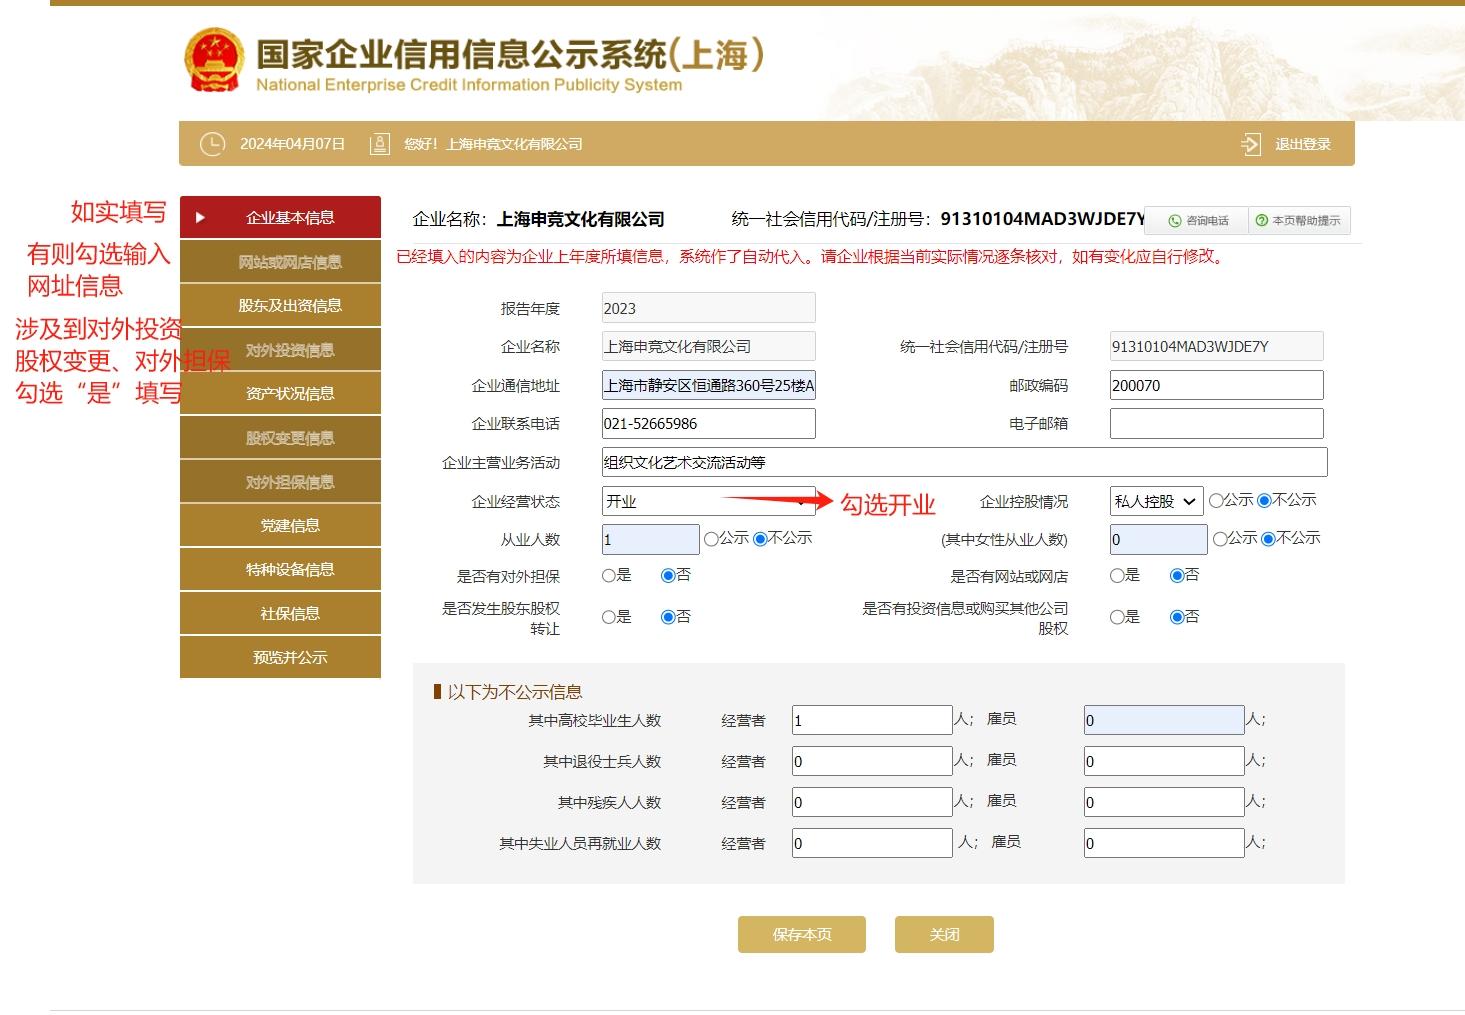Screen dimensions: 1465x1015
Task: Open 社保信息 section
Action: pyautogui.click(x=280, y=613)
